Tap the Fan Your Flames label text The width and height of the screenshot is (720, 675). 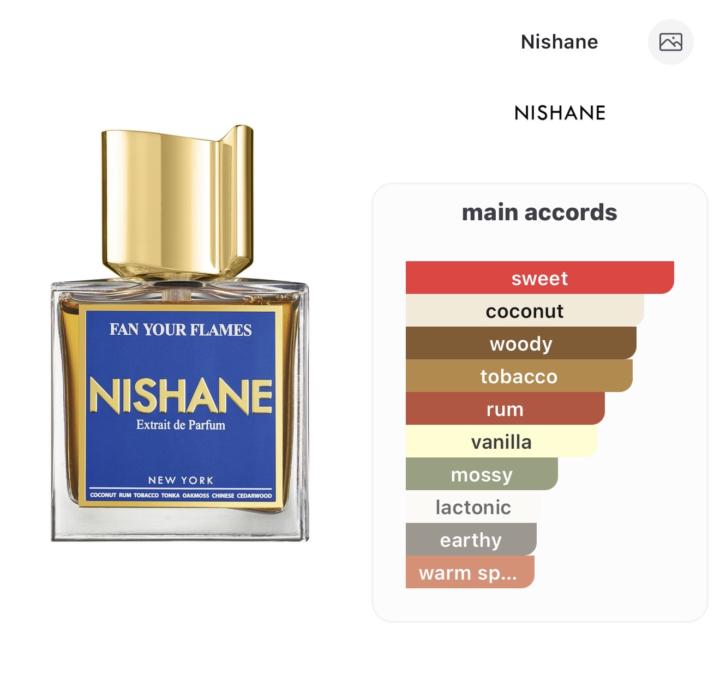tap(180, 330)
